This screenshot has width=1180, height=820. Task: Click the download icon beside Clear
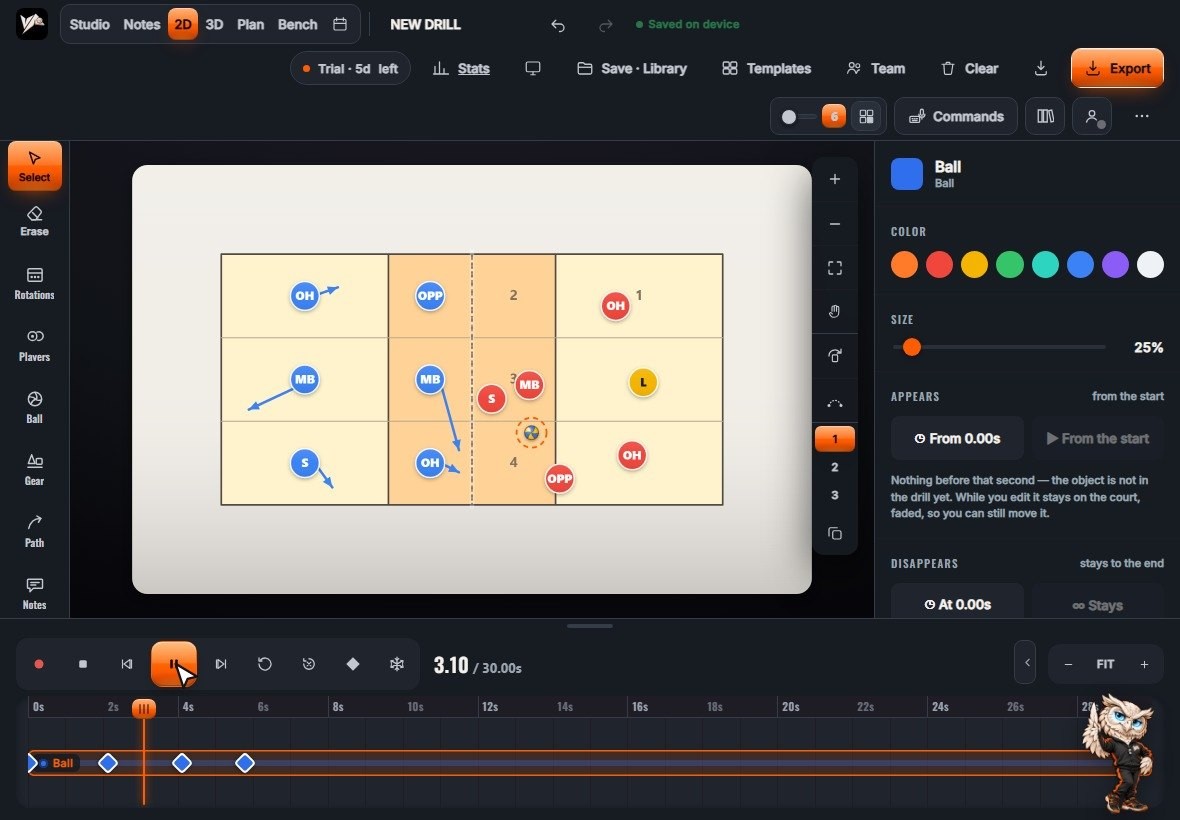[x=1041, y=68]
